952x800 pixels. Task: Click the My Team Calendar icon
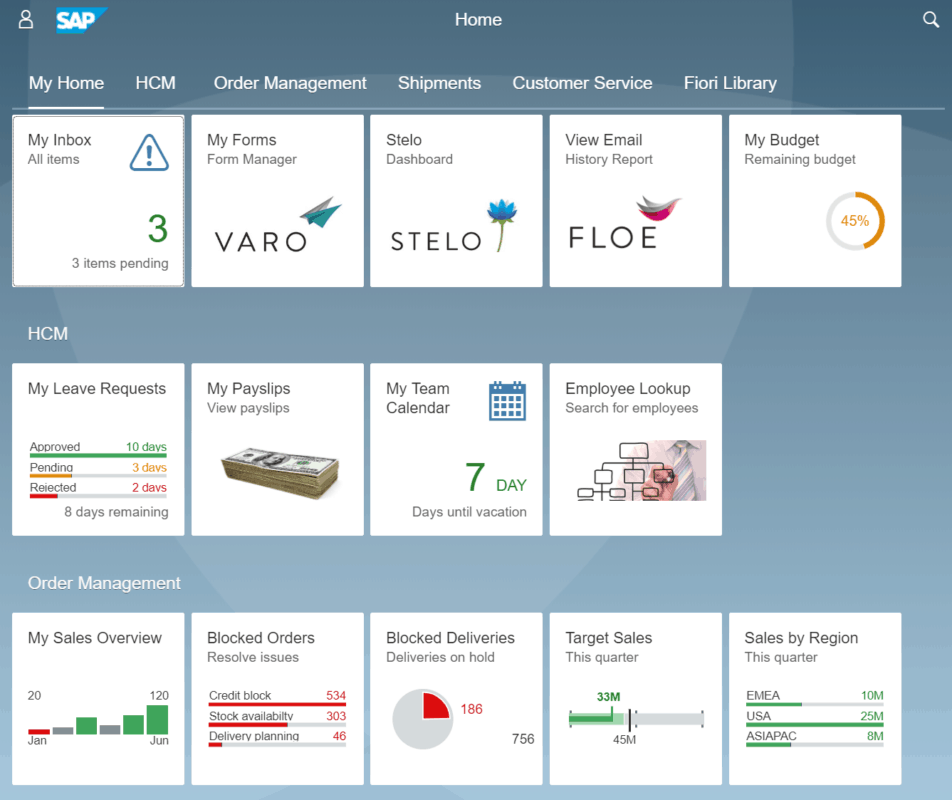click(x=508, y=401)
